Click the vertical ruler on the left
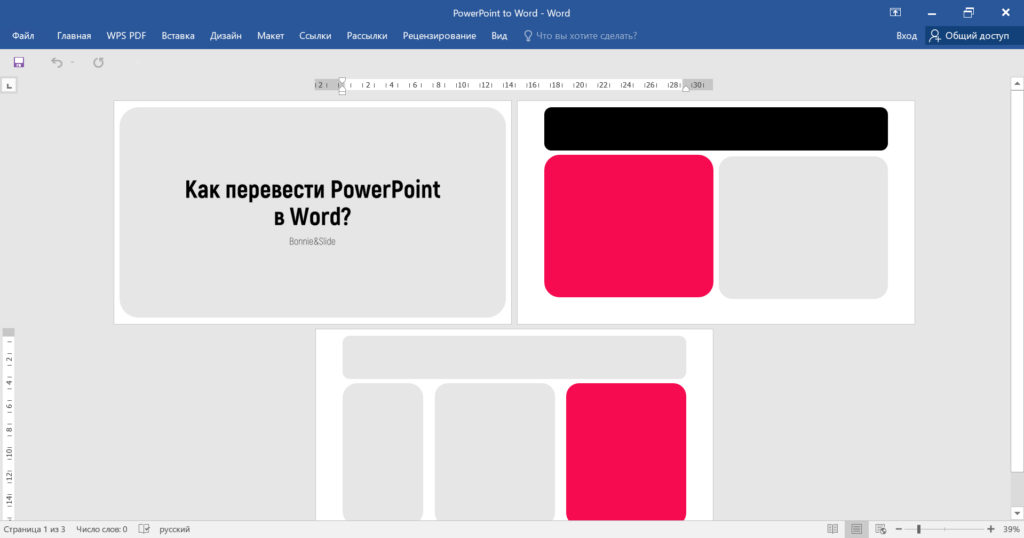 (x=9, y=424)
